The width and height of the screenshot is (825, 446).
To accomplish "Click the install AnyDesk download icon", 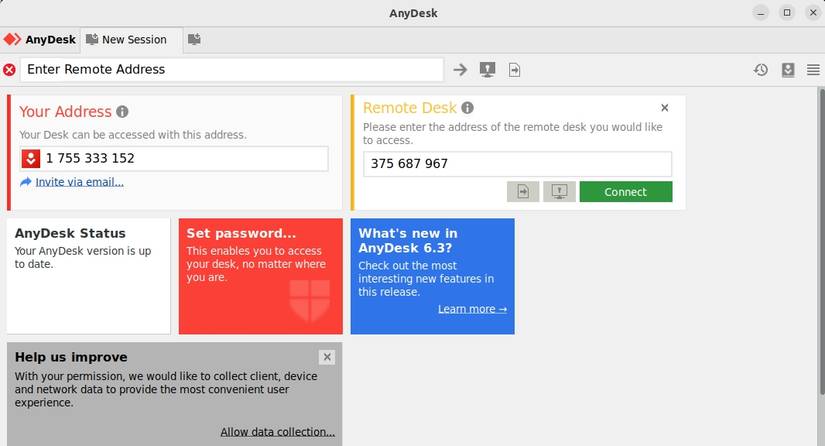I will pos(788,70).
